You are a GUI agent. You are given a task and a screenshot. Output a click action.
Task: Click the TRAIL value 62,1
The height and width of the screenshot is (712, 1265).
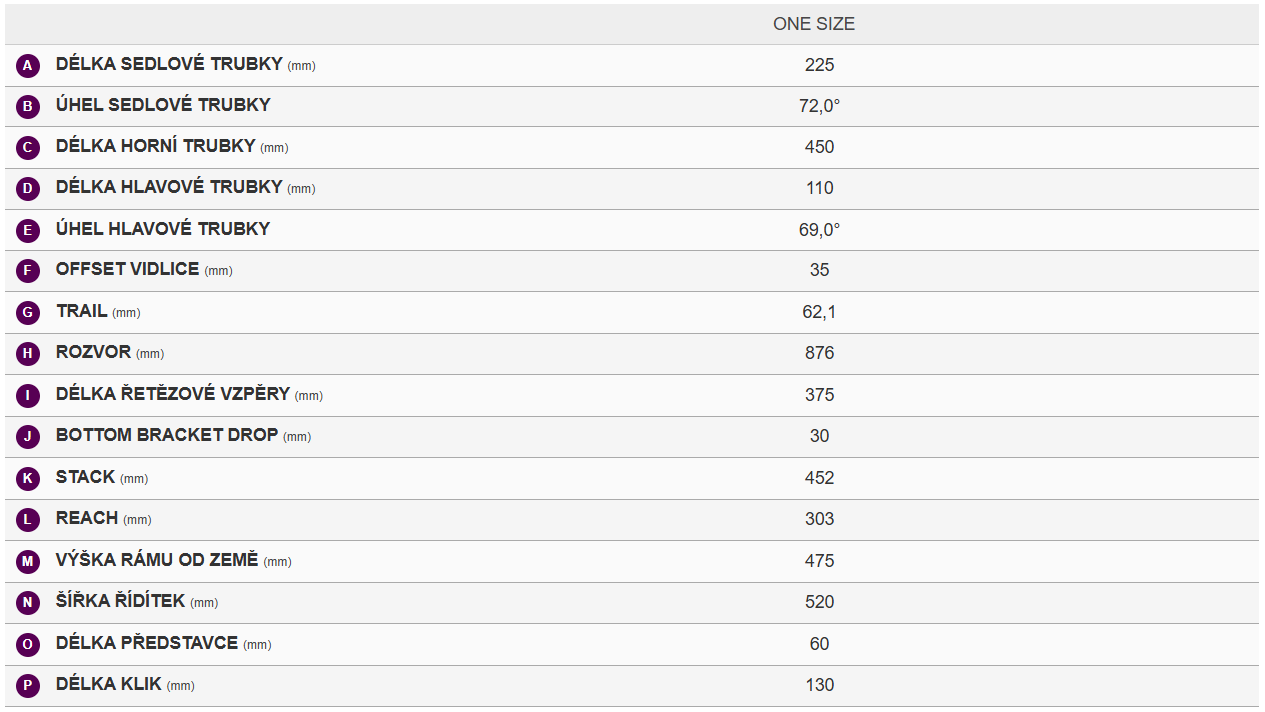tap(819, 312)
